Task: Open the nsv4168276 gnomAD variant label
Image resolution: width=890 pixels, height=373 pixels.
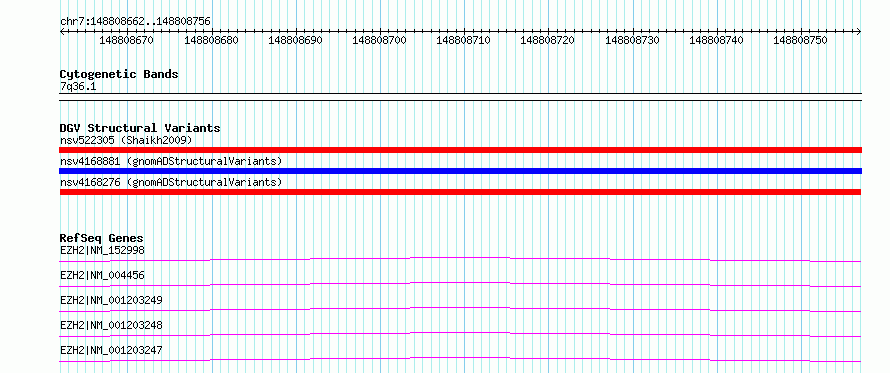Action: pos(171,182)
